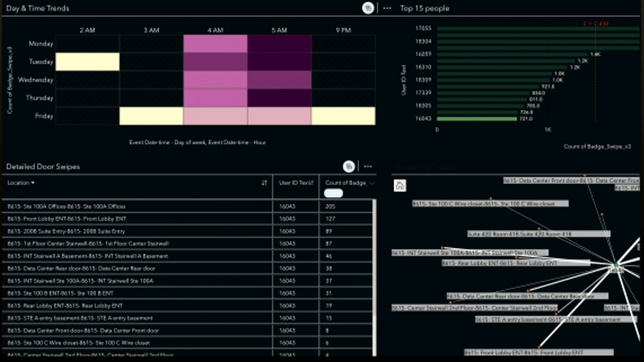Select the Tuesday 4 AM heatmap cell
644x362 pixels.
(x=216, y=62)
